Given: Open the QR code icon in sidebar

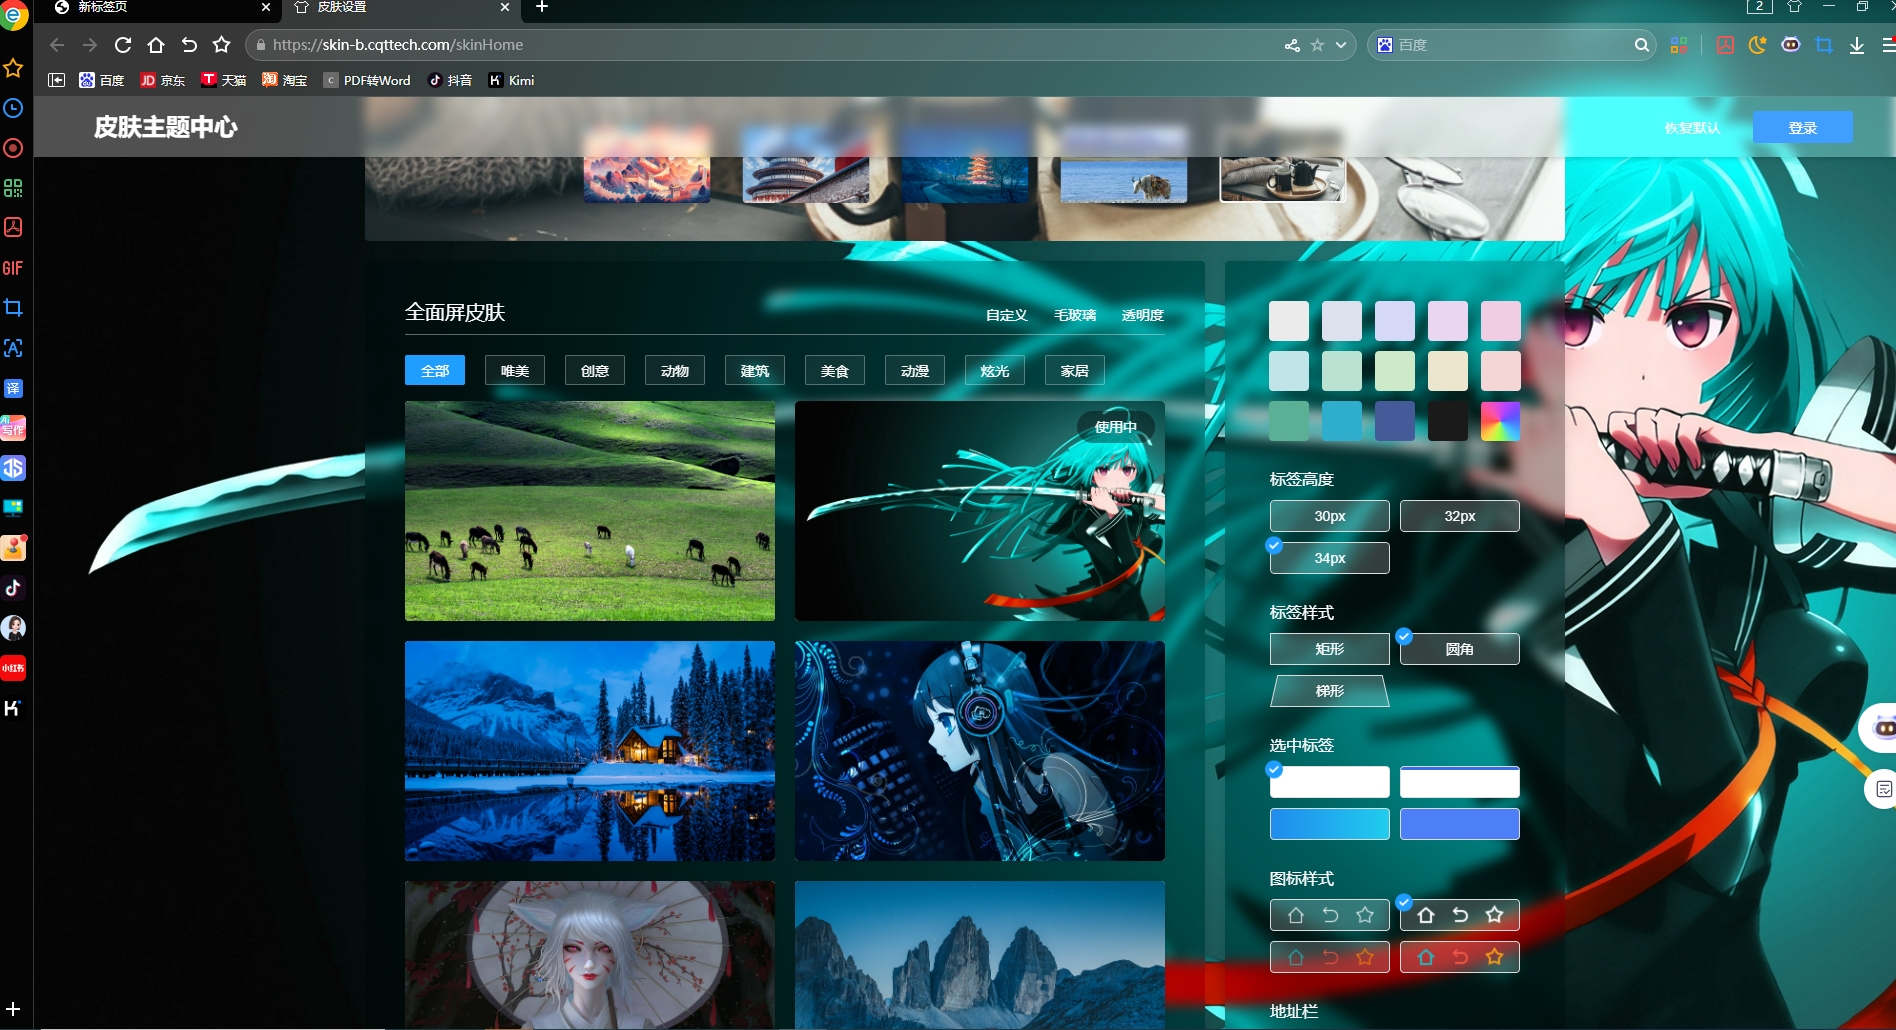Looking at the screenshot, I should [x=13, y=188].
